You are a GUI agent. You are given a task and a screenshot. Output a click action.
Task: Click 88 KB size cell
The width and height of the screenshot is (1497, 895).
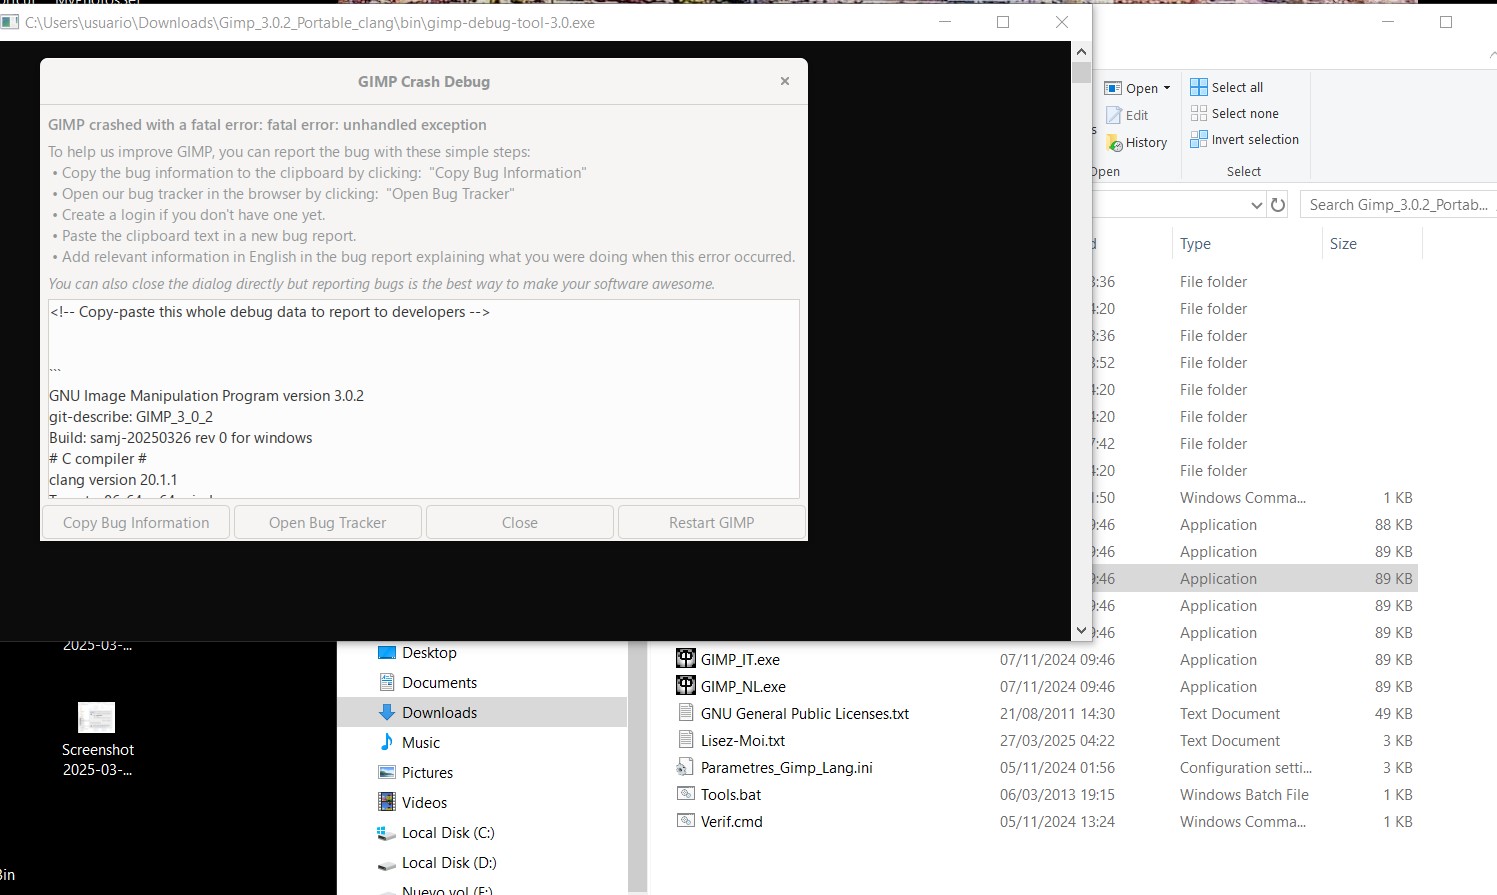coord(1393,524)
